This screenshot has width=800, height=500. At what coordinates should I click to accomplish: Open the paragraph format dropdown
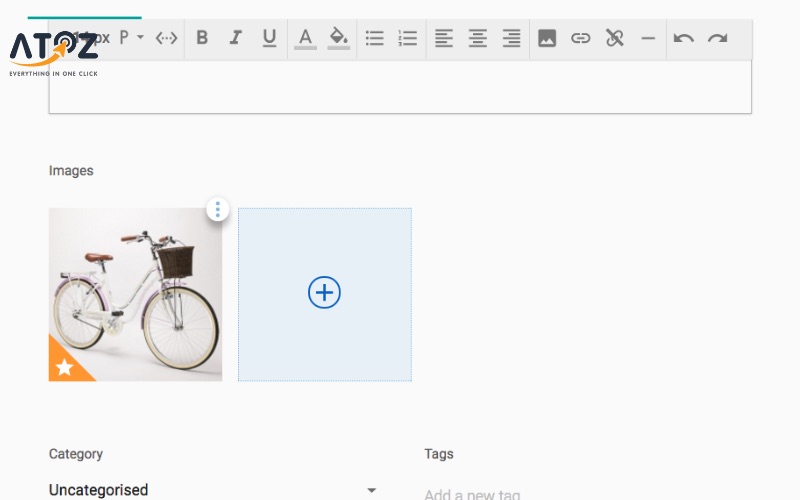[131, 37]
